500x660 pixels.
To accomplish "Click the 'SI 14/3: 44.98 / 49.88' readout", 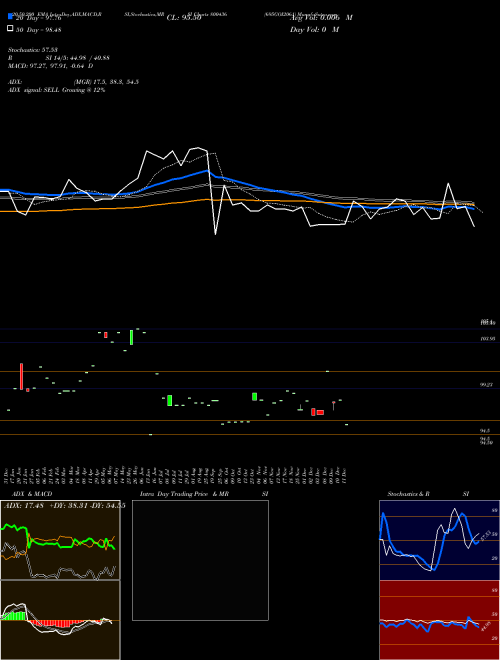I will (x=78, y=58).
